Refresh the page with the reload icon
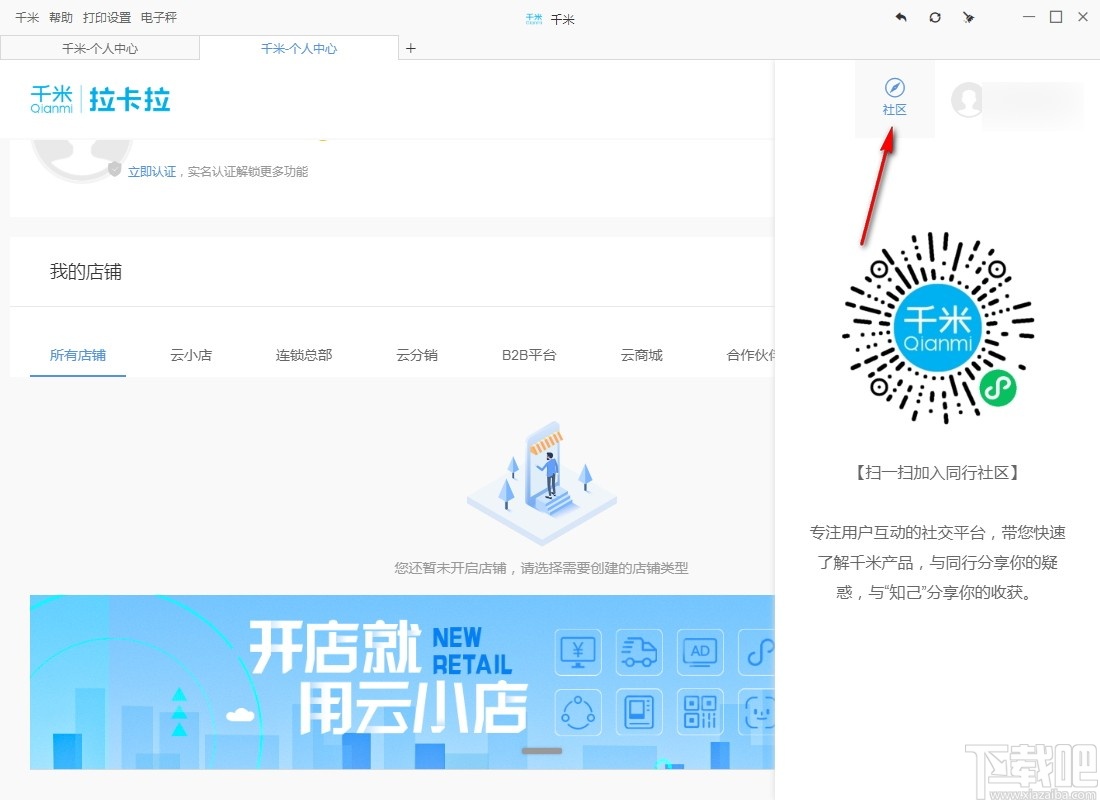This screenshot has height=800, width=1100. pos(935,17)
